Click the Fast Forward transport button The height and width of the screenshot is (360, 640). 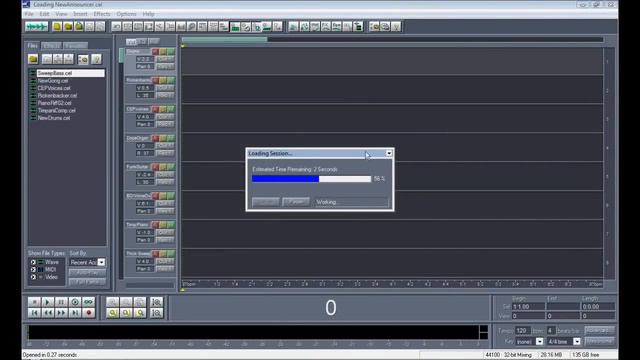(x=61, y=313)
